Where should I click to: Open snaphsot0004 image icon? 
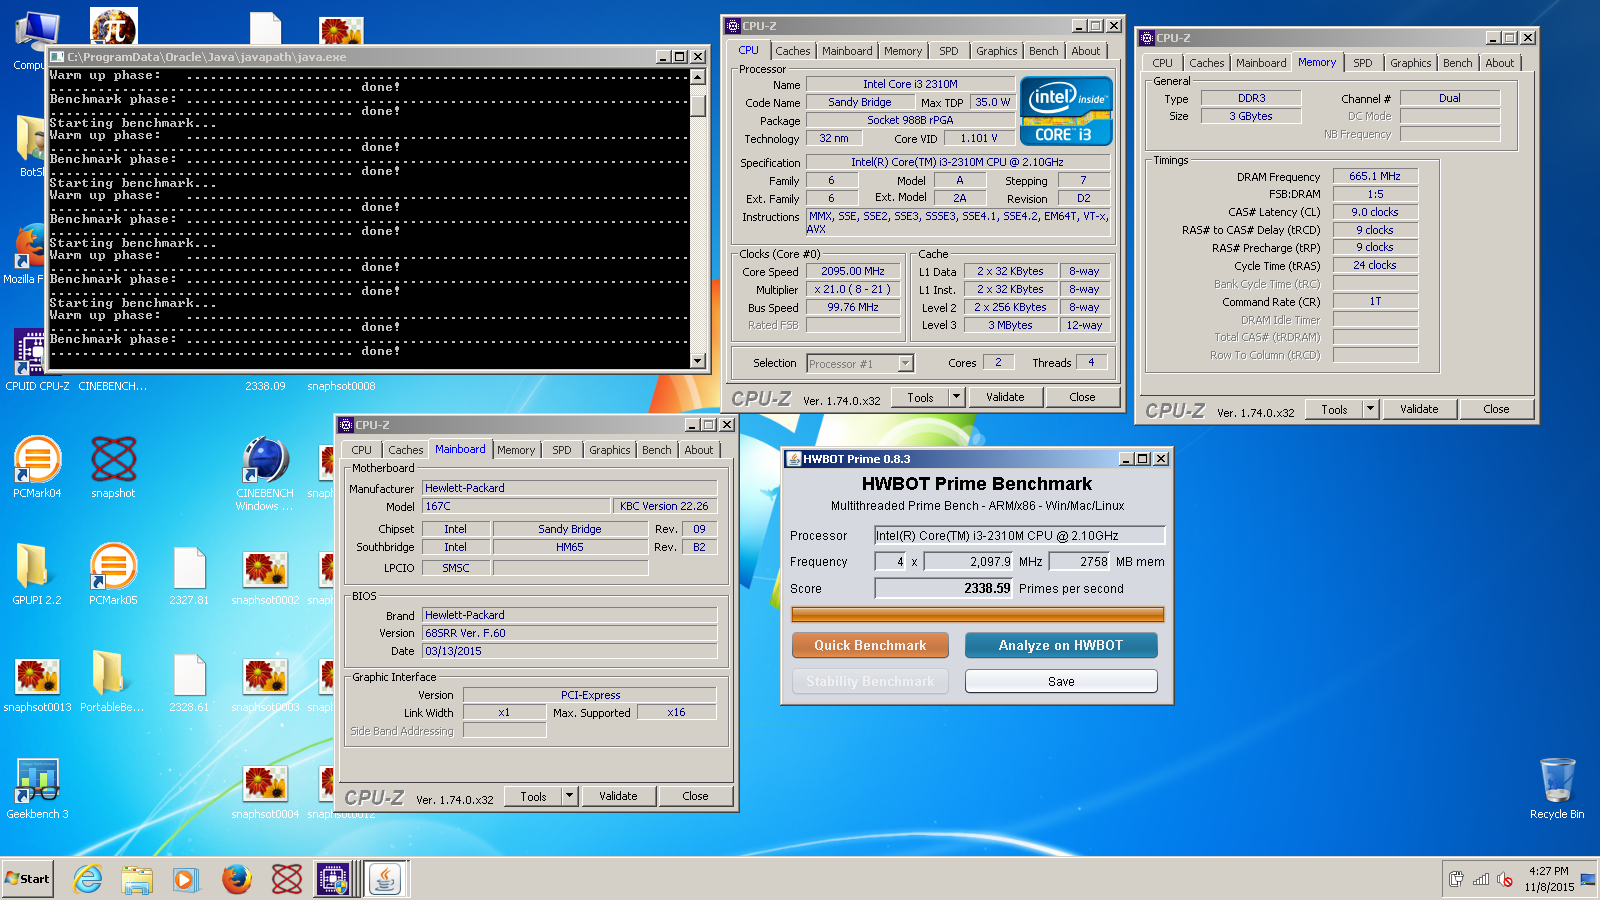pyautogui.click(x=265, y=790)
